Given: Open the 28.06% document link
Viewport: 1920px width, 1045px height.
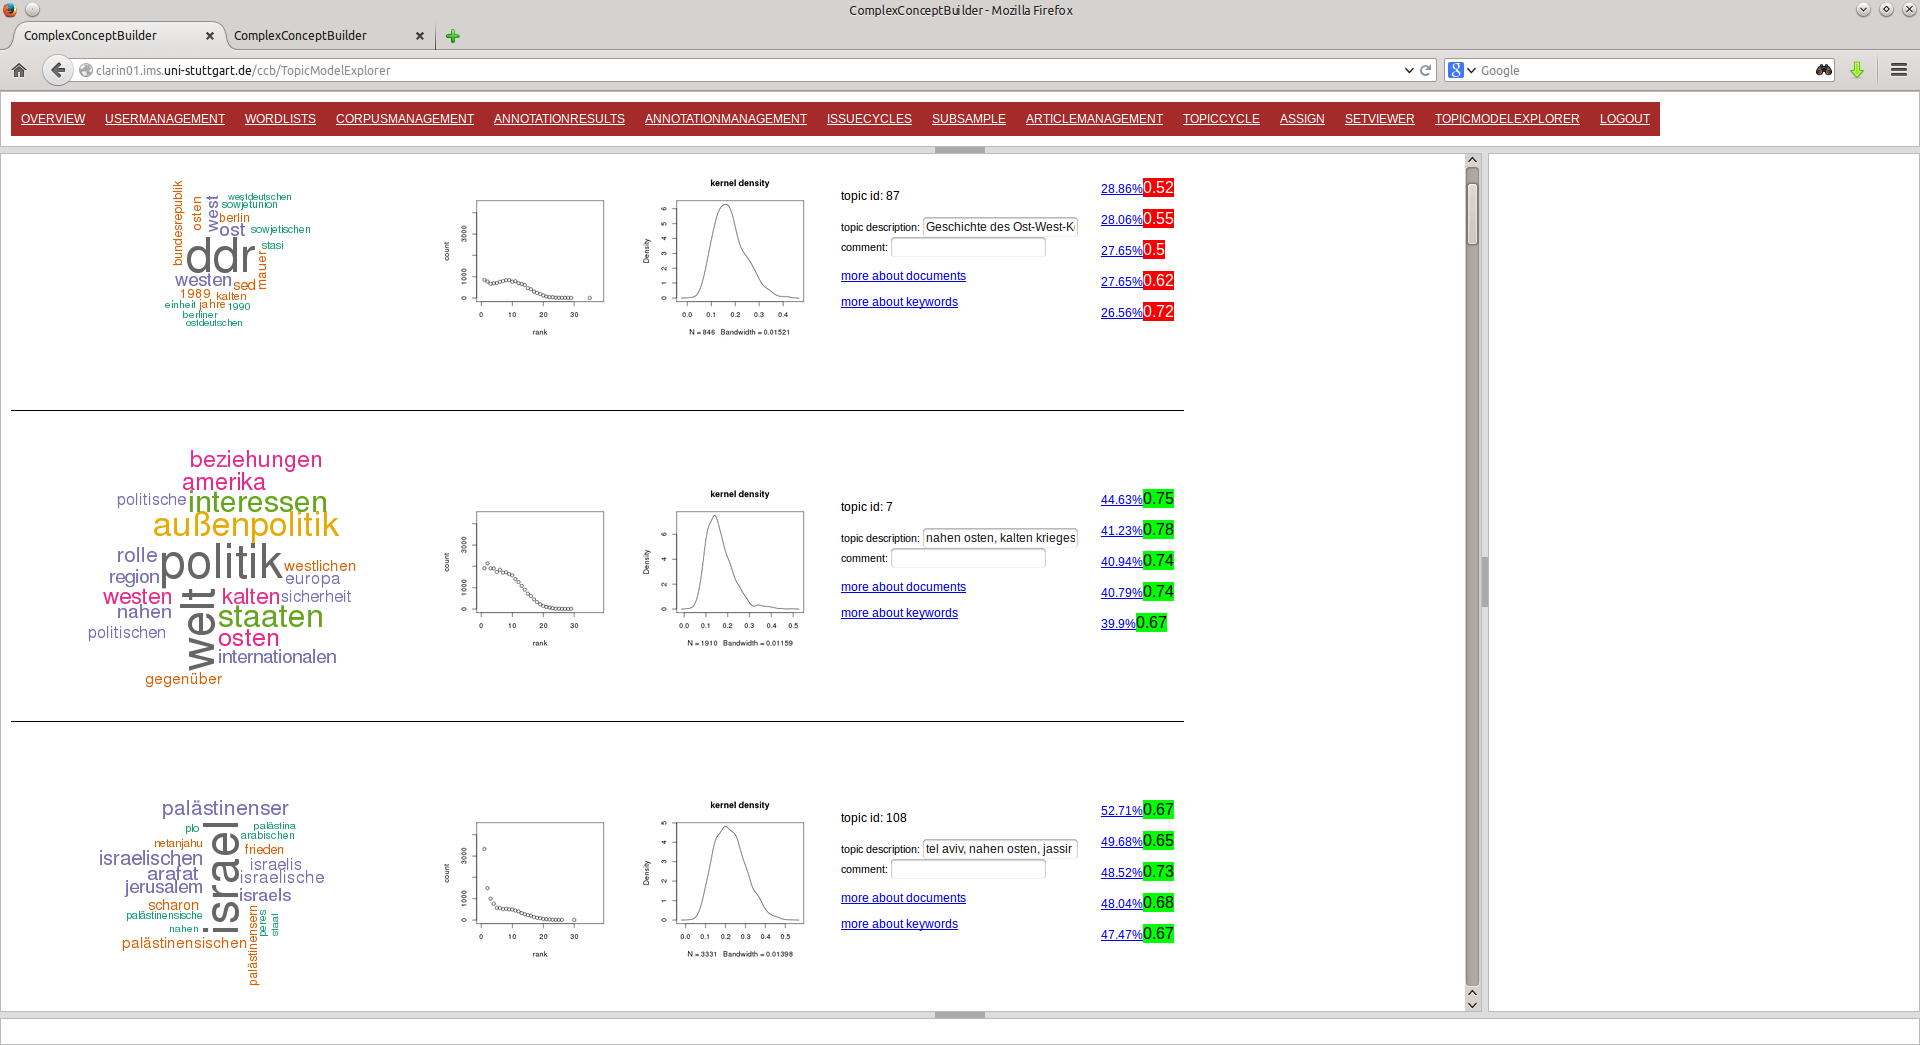Looking at the screenshot, I should [x=1121, y=220].
